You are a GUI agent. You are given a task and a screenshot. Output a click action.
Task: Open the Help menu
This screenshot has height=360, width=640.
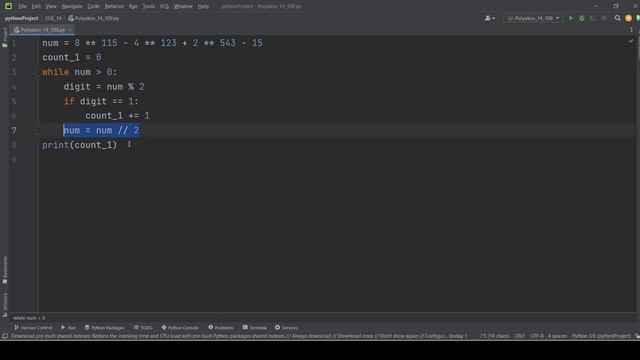point(203,6)
